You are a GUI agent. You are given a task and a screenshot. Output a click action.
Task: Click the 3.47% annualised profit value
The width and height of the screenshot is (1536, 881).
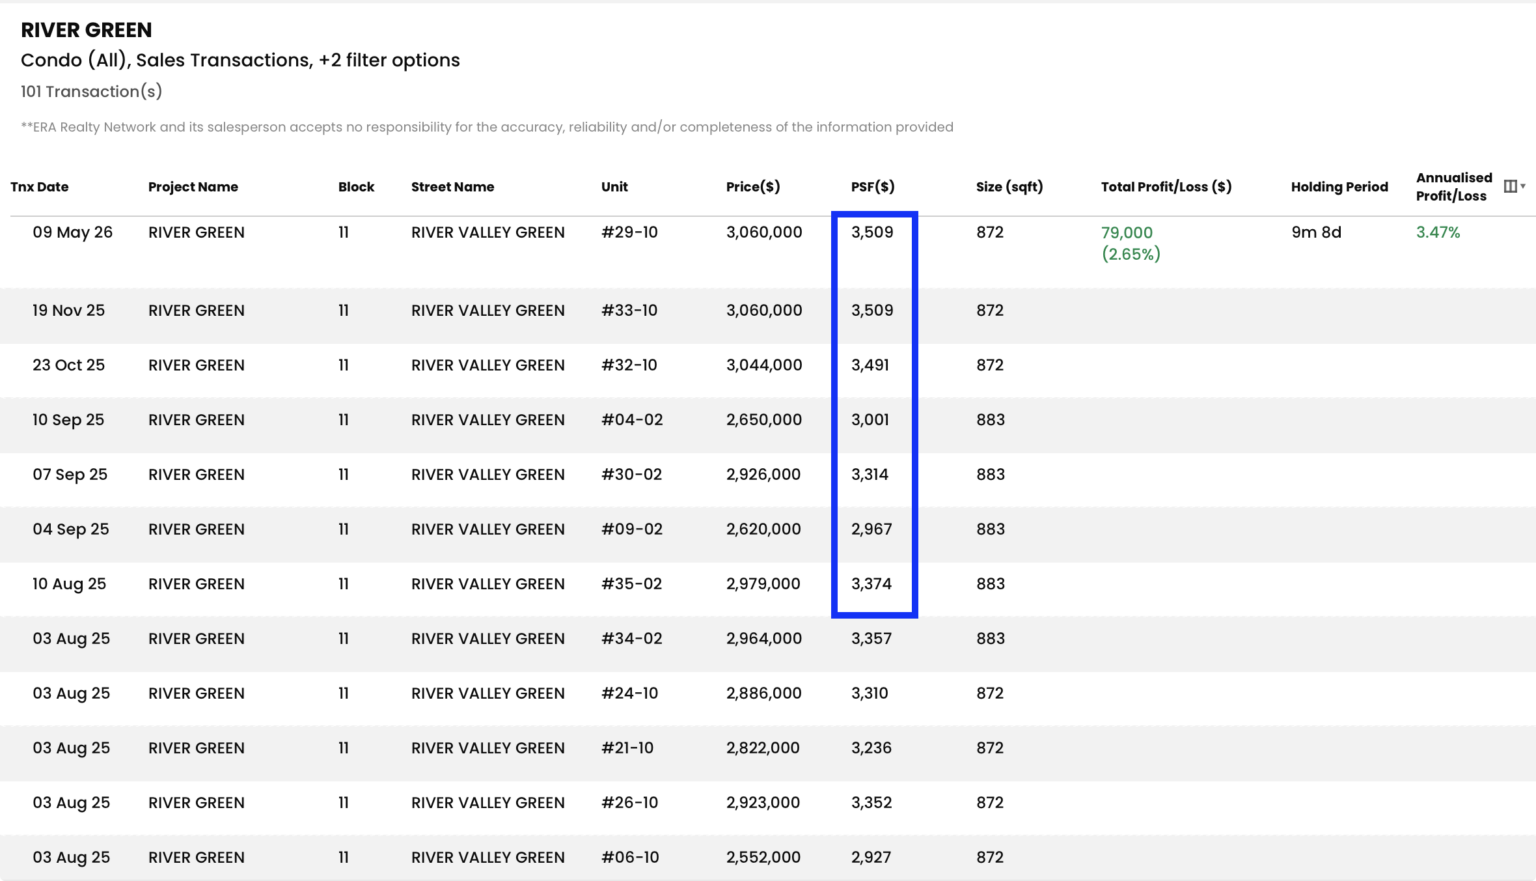click(1438, 233)
